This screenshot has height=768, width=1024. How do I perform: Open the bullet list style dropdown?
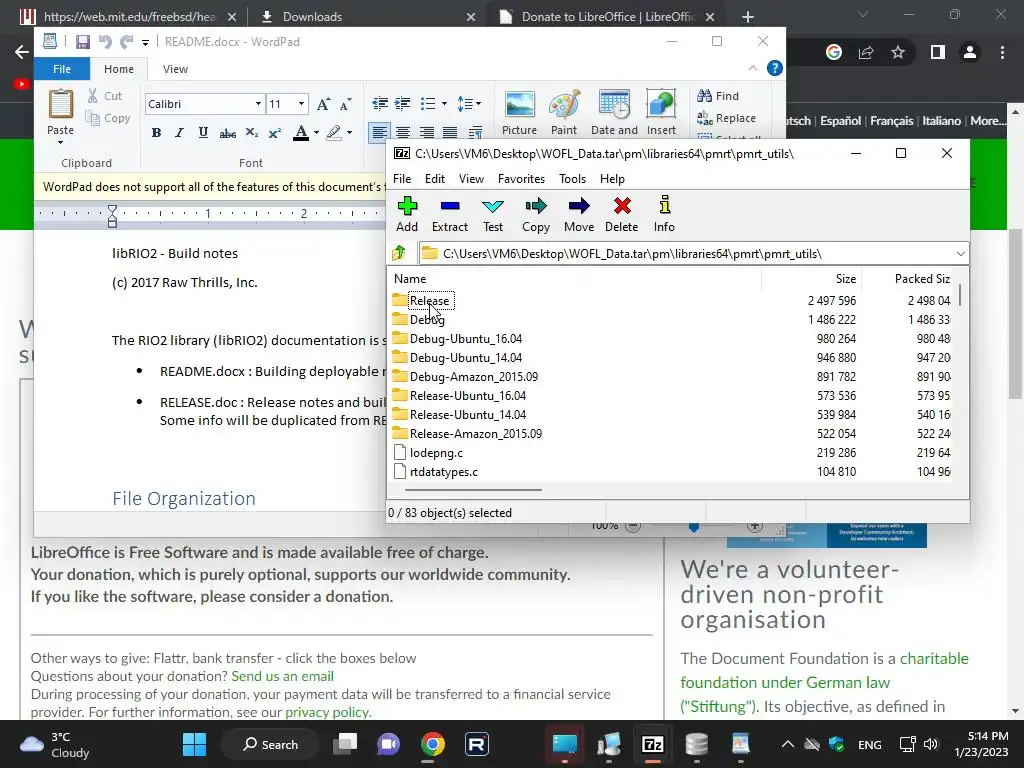coord(445,104)
